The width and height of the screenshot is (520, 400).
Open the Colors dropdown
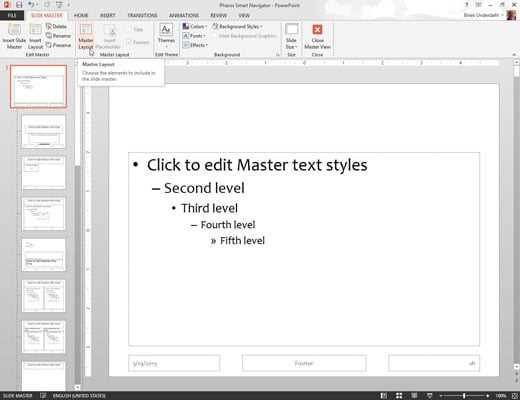pos(195,26)
